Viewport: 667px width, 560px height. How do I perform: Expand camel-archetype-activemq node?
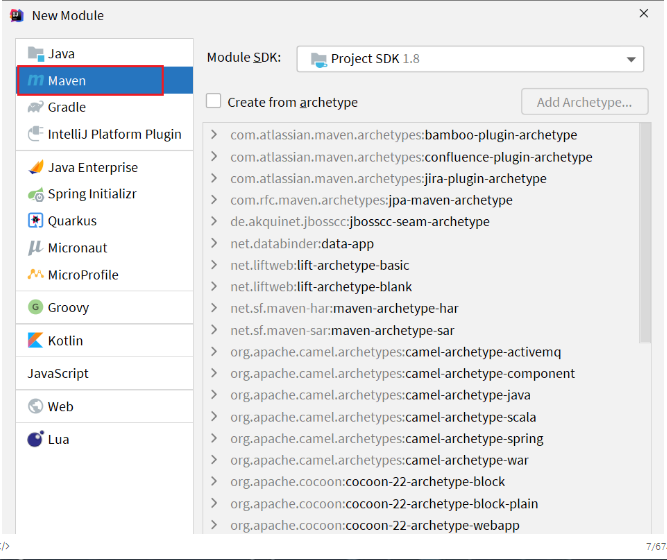[214, 351]
